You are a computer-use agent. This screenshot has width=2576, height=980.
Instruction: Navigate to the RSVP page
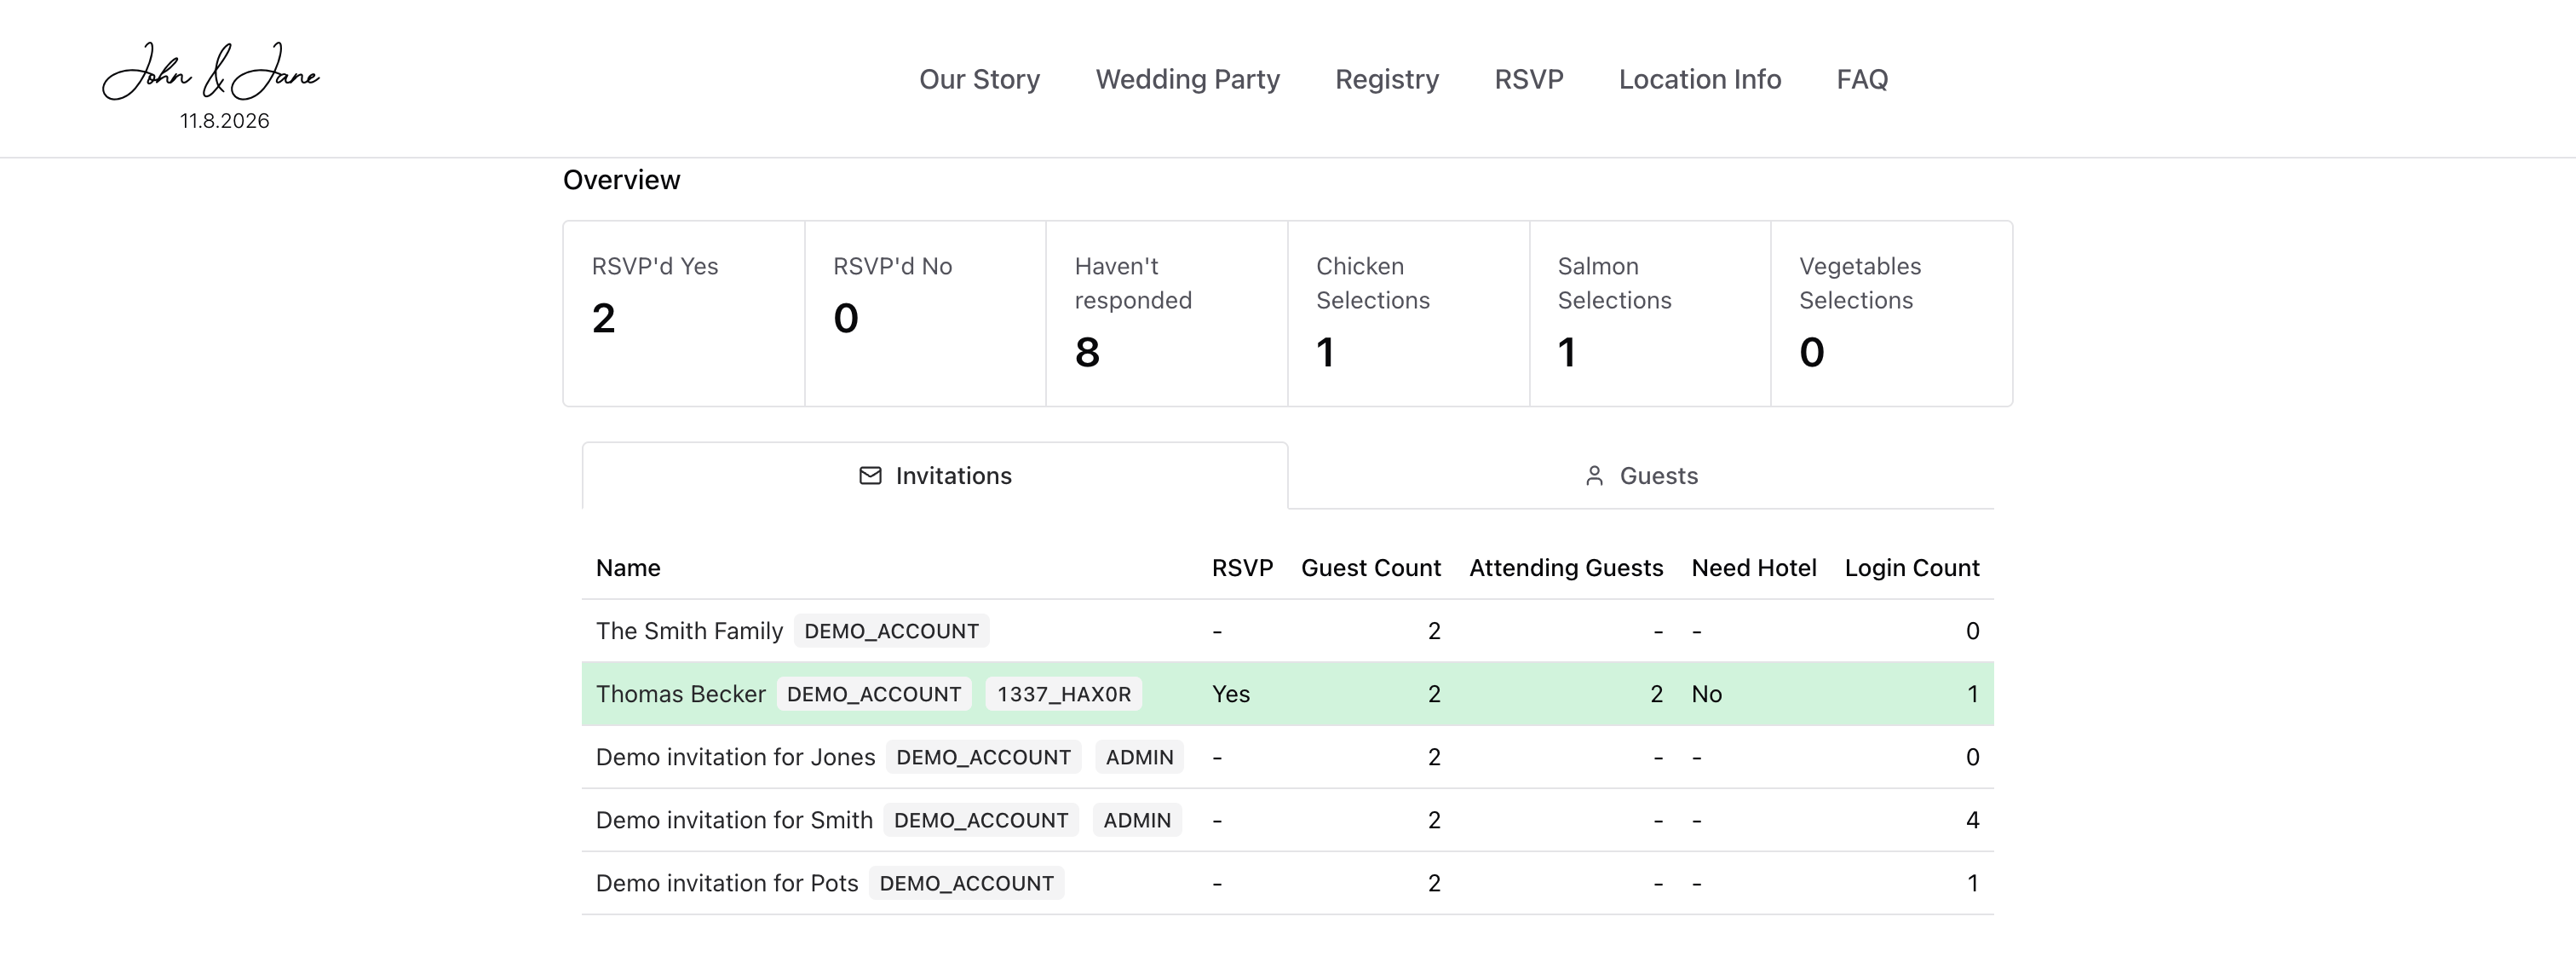tap(1528, 79)
